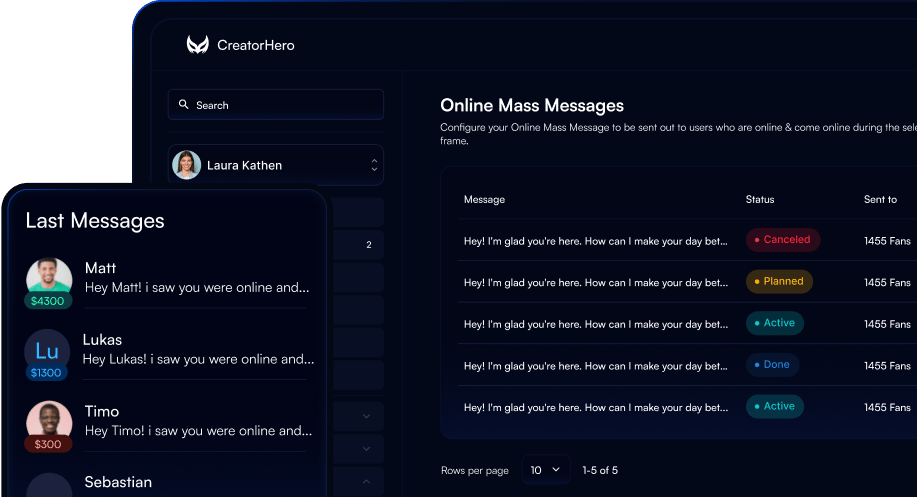Screen dimensions: 917x497
Task: Click the red Canceled status badge
Action: (783, 240)
